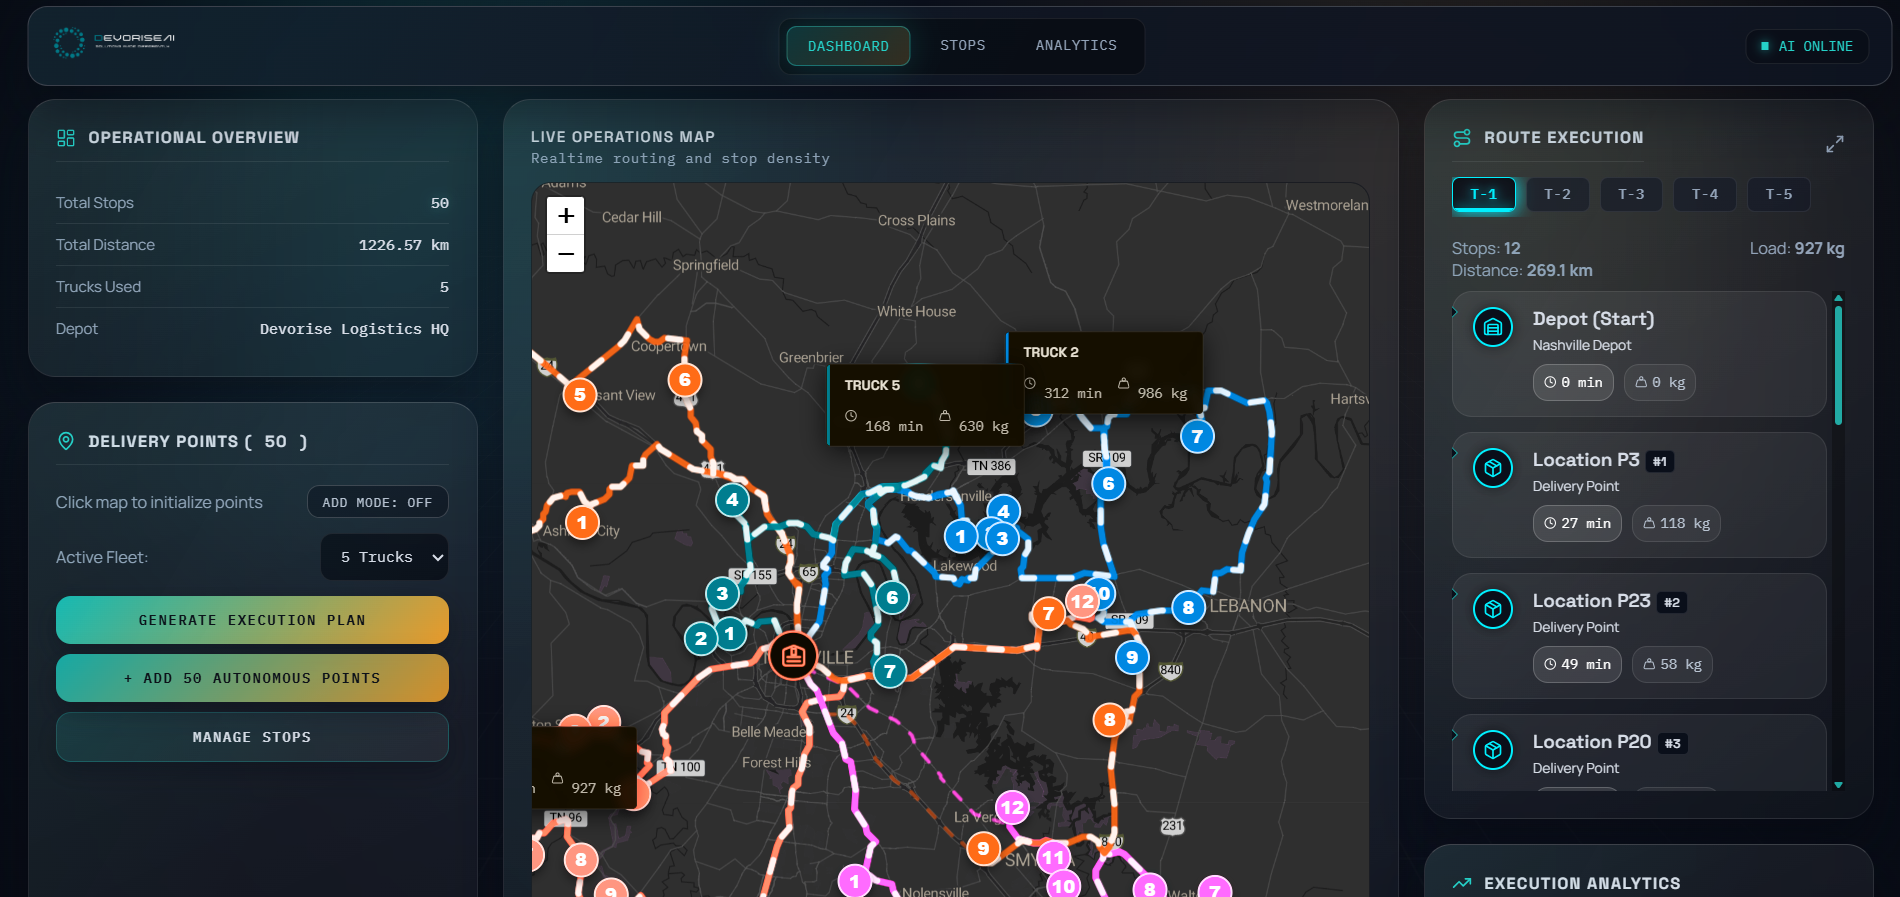Expand the Location P23 route entry
The width and height of the screenshot is (1900, 897).
[1455, 594]
